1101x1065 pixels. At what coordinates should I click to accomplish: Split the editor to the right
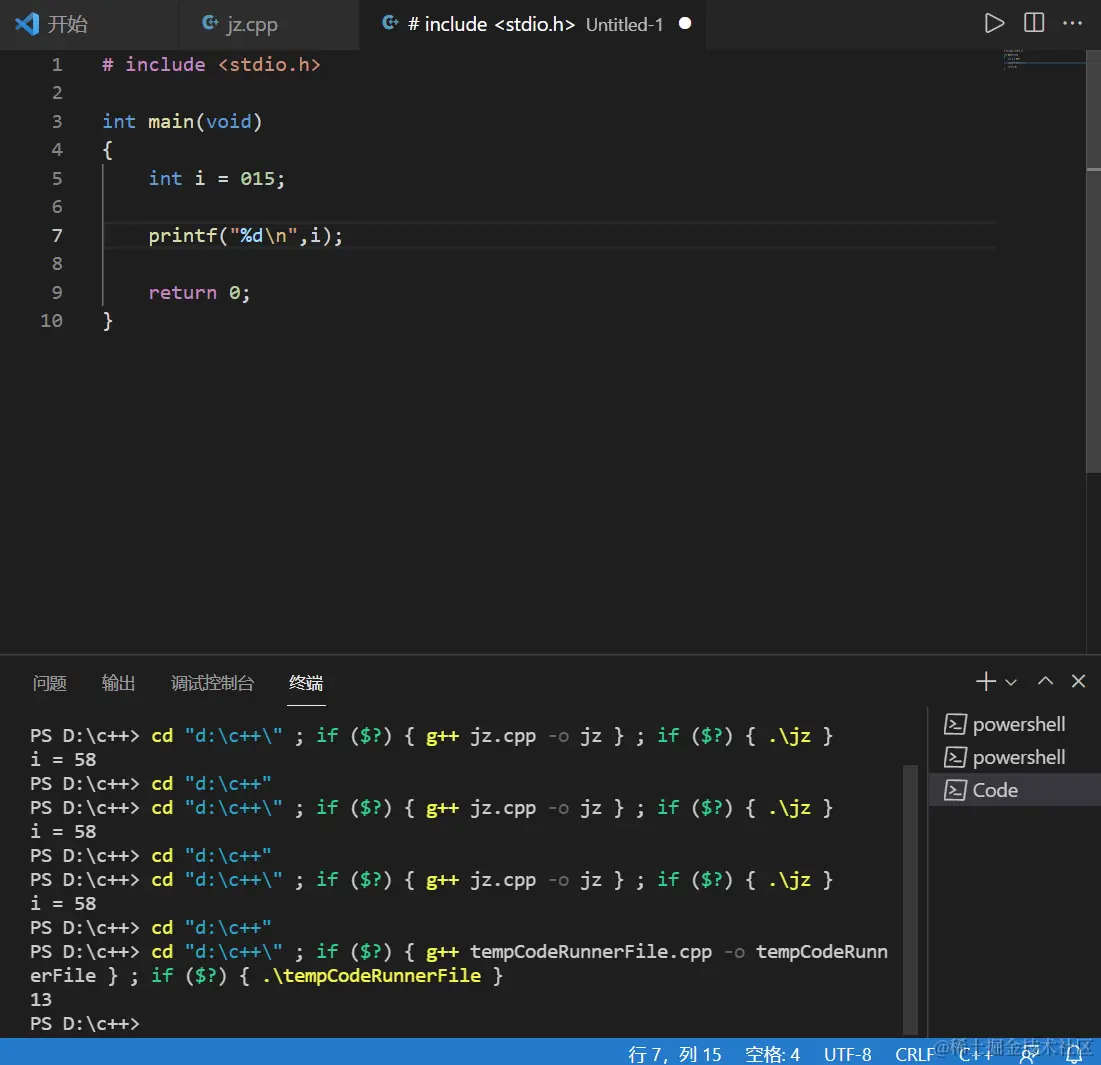coord(1034,23)
